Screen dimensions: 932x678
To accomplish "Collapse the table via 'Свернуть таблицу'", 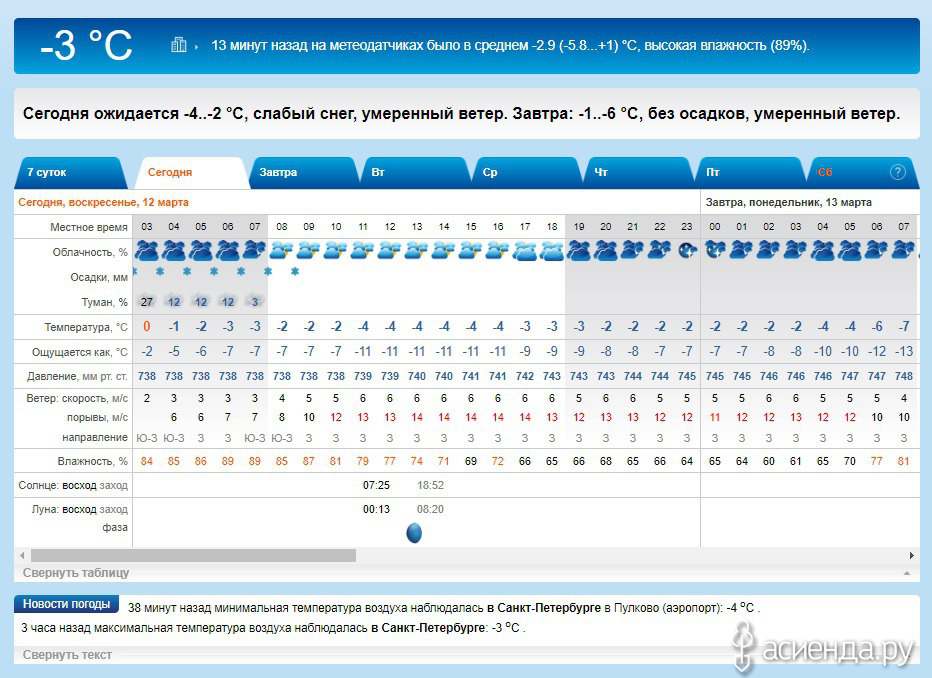I will (x=76, y=573).
